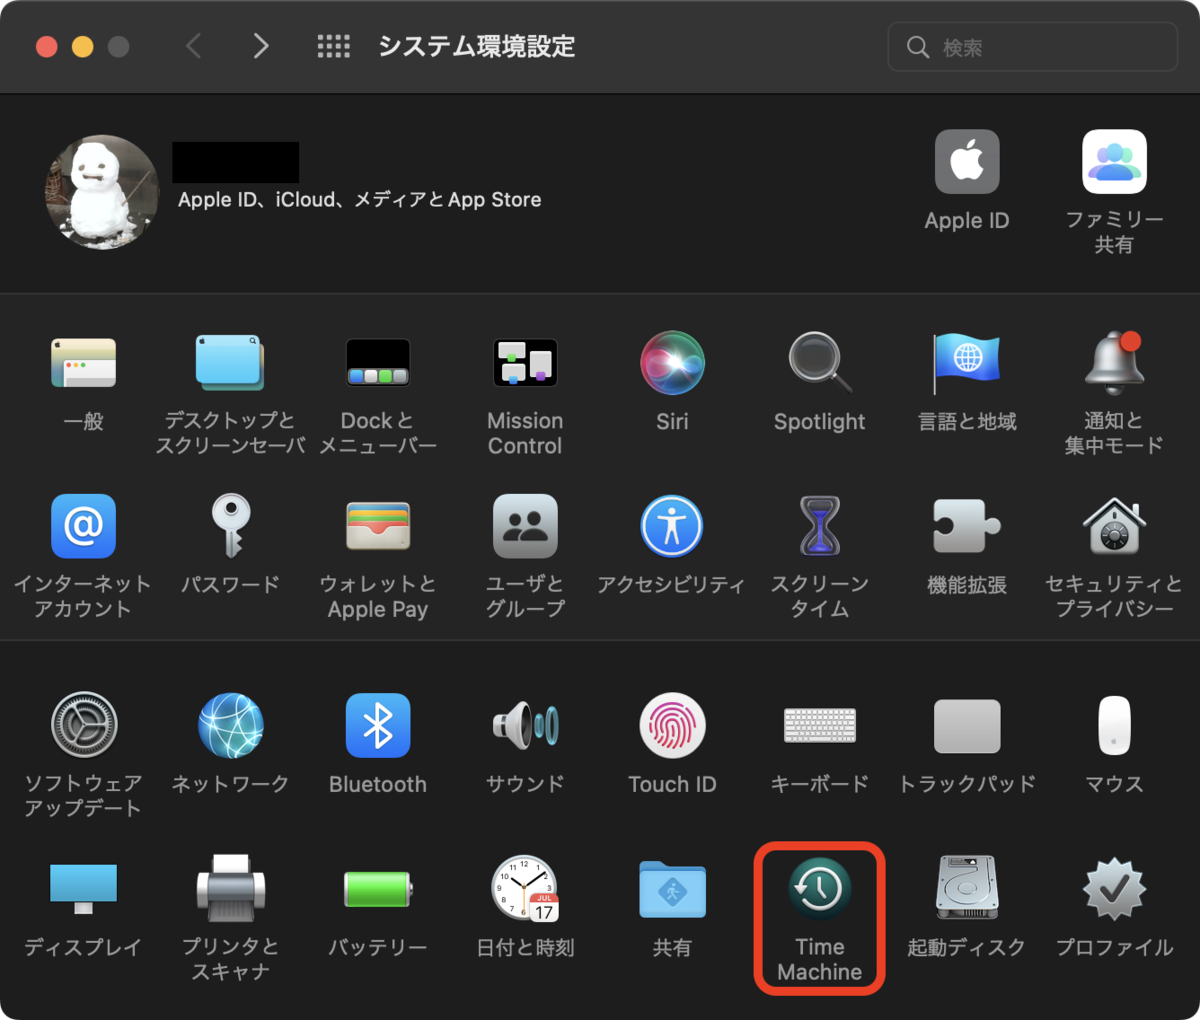The height and width of the screenshot is (1020, 1200).
Task: Open Bluetooth preferences
Action: 378,725
